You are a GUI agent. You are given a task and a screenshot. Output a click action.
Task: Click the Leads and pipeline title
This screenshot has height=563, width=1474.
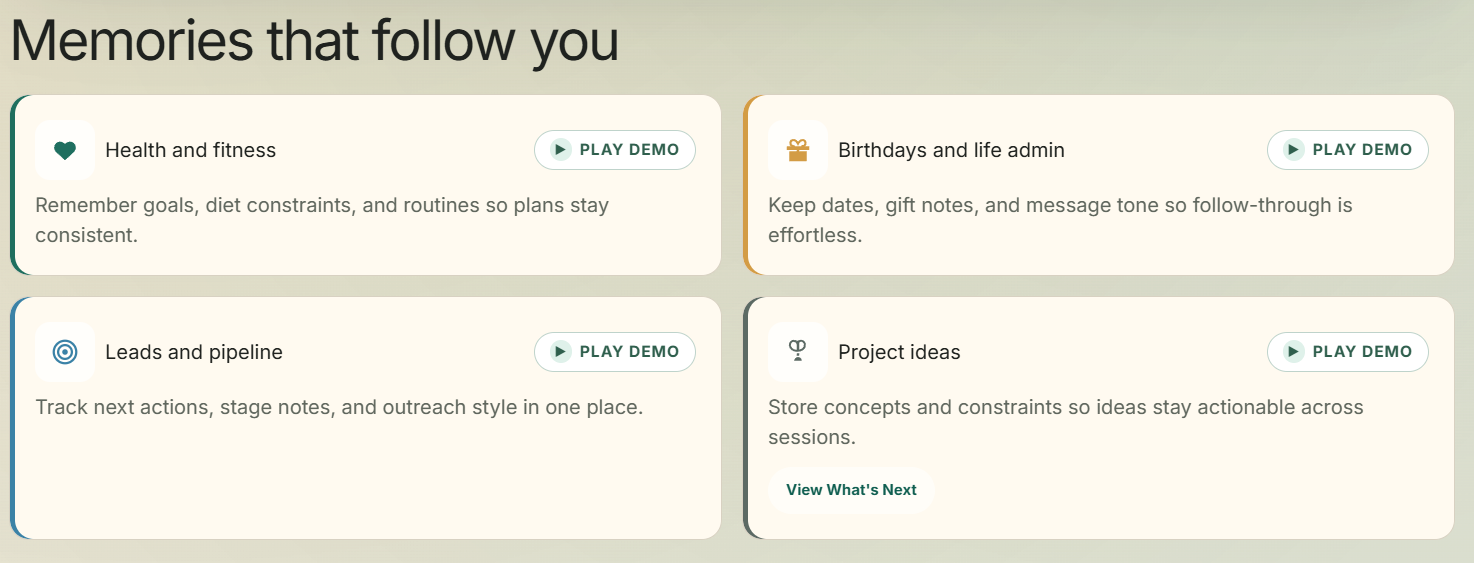click(x=194, y=352)
